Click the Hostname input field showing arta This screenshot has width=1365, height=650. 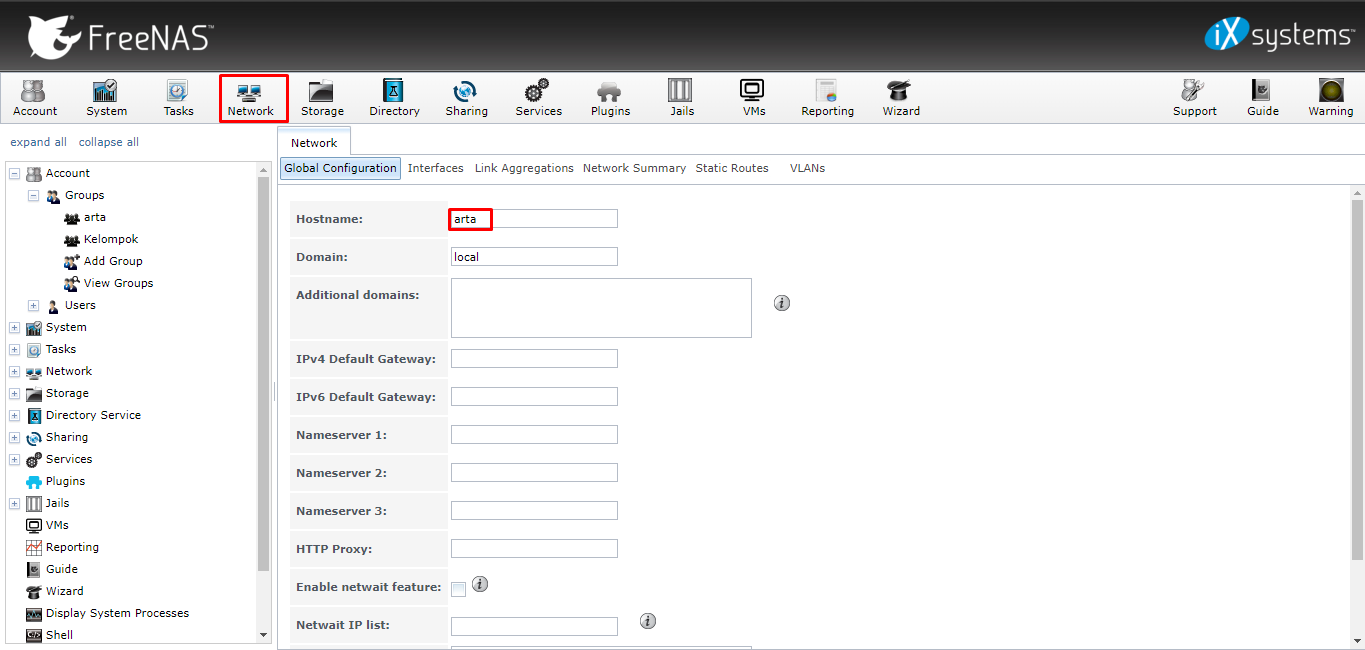pos(533,218)
